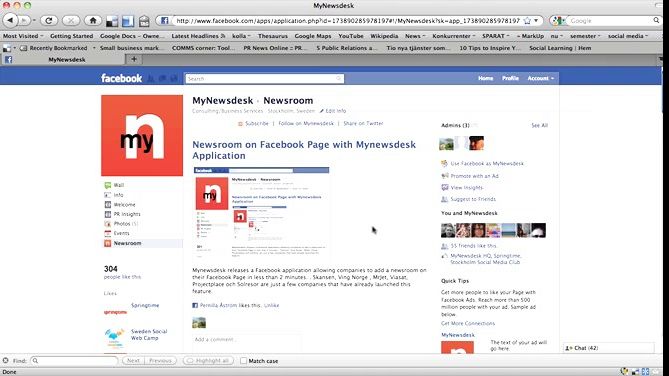Viewport: 669px width, 376px height.
Task: Open the News bookmarks folder
Action: click(415, 36)
